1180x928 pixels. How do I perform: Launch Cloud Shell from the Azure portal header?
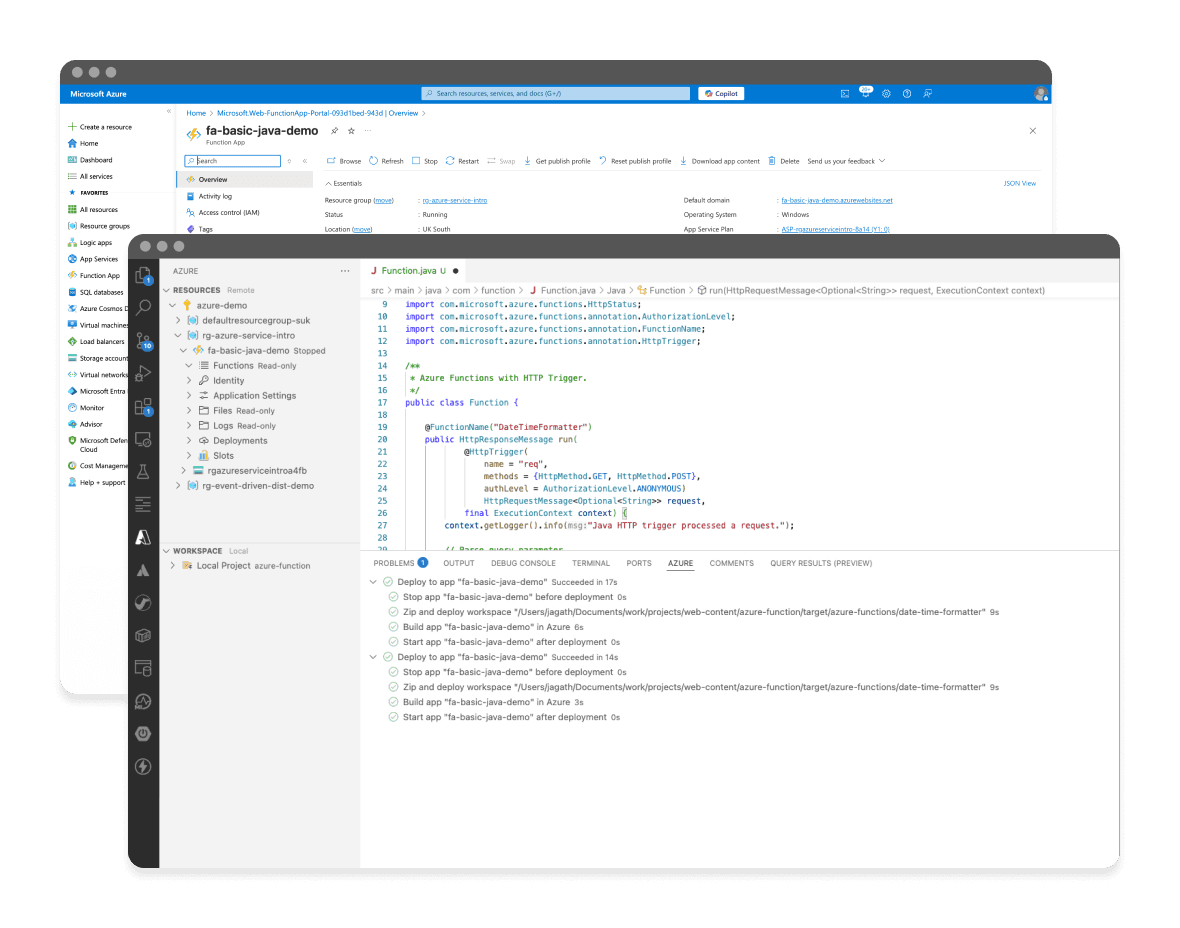coord(845,93)
